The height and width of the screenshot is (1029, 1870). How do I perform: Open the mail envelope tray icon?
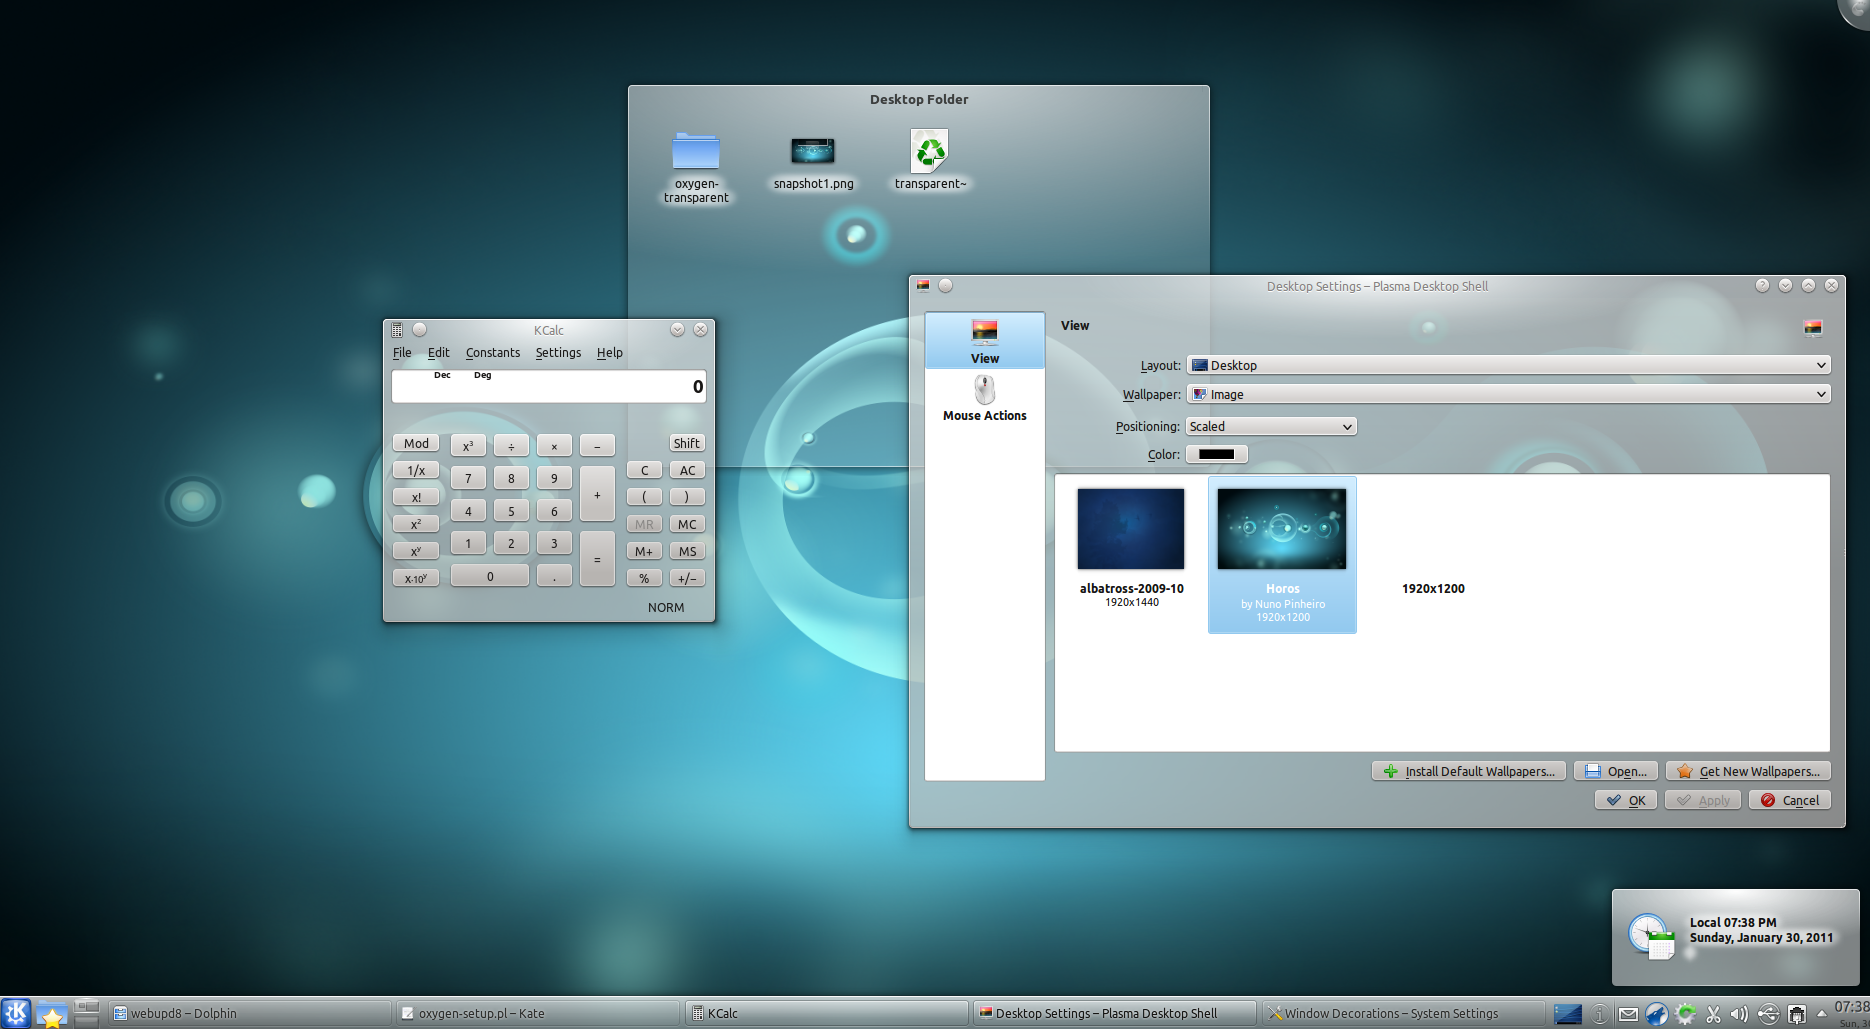point(1628,1014)
